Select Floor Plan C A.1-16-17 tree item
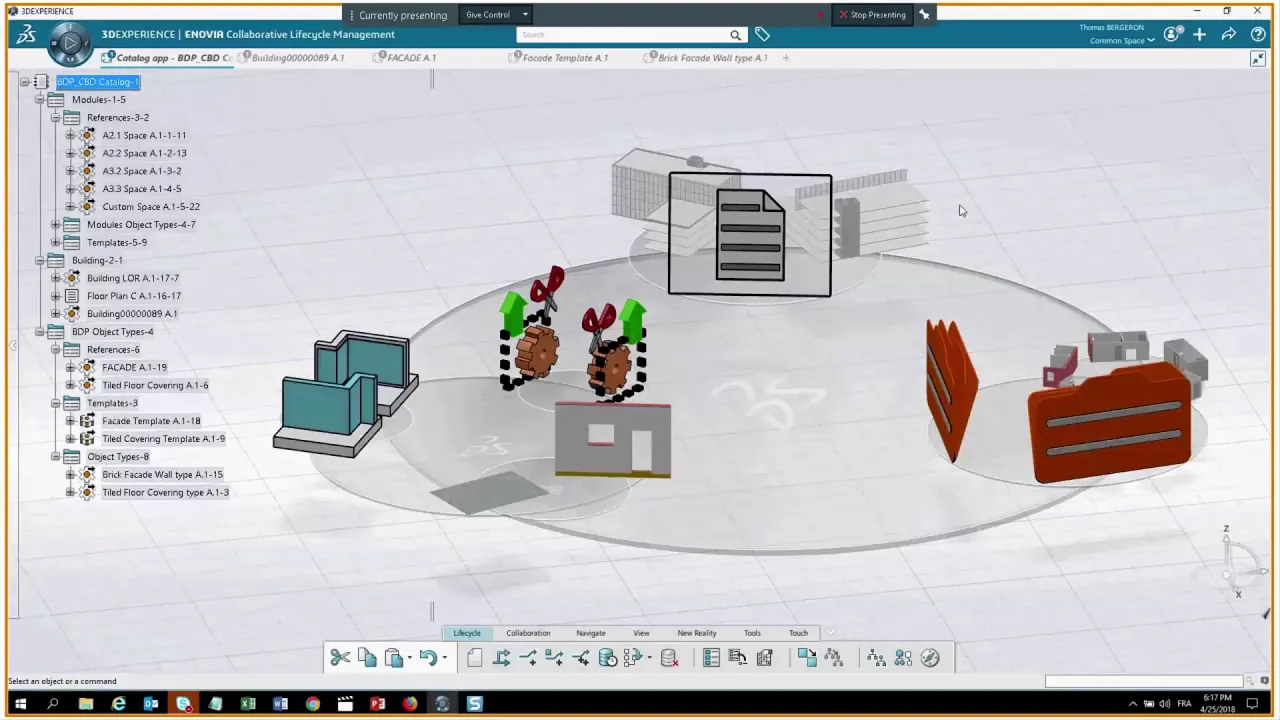1280x720 pixels. coord(134,296)
